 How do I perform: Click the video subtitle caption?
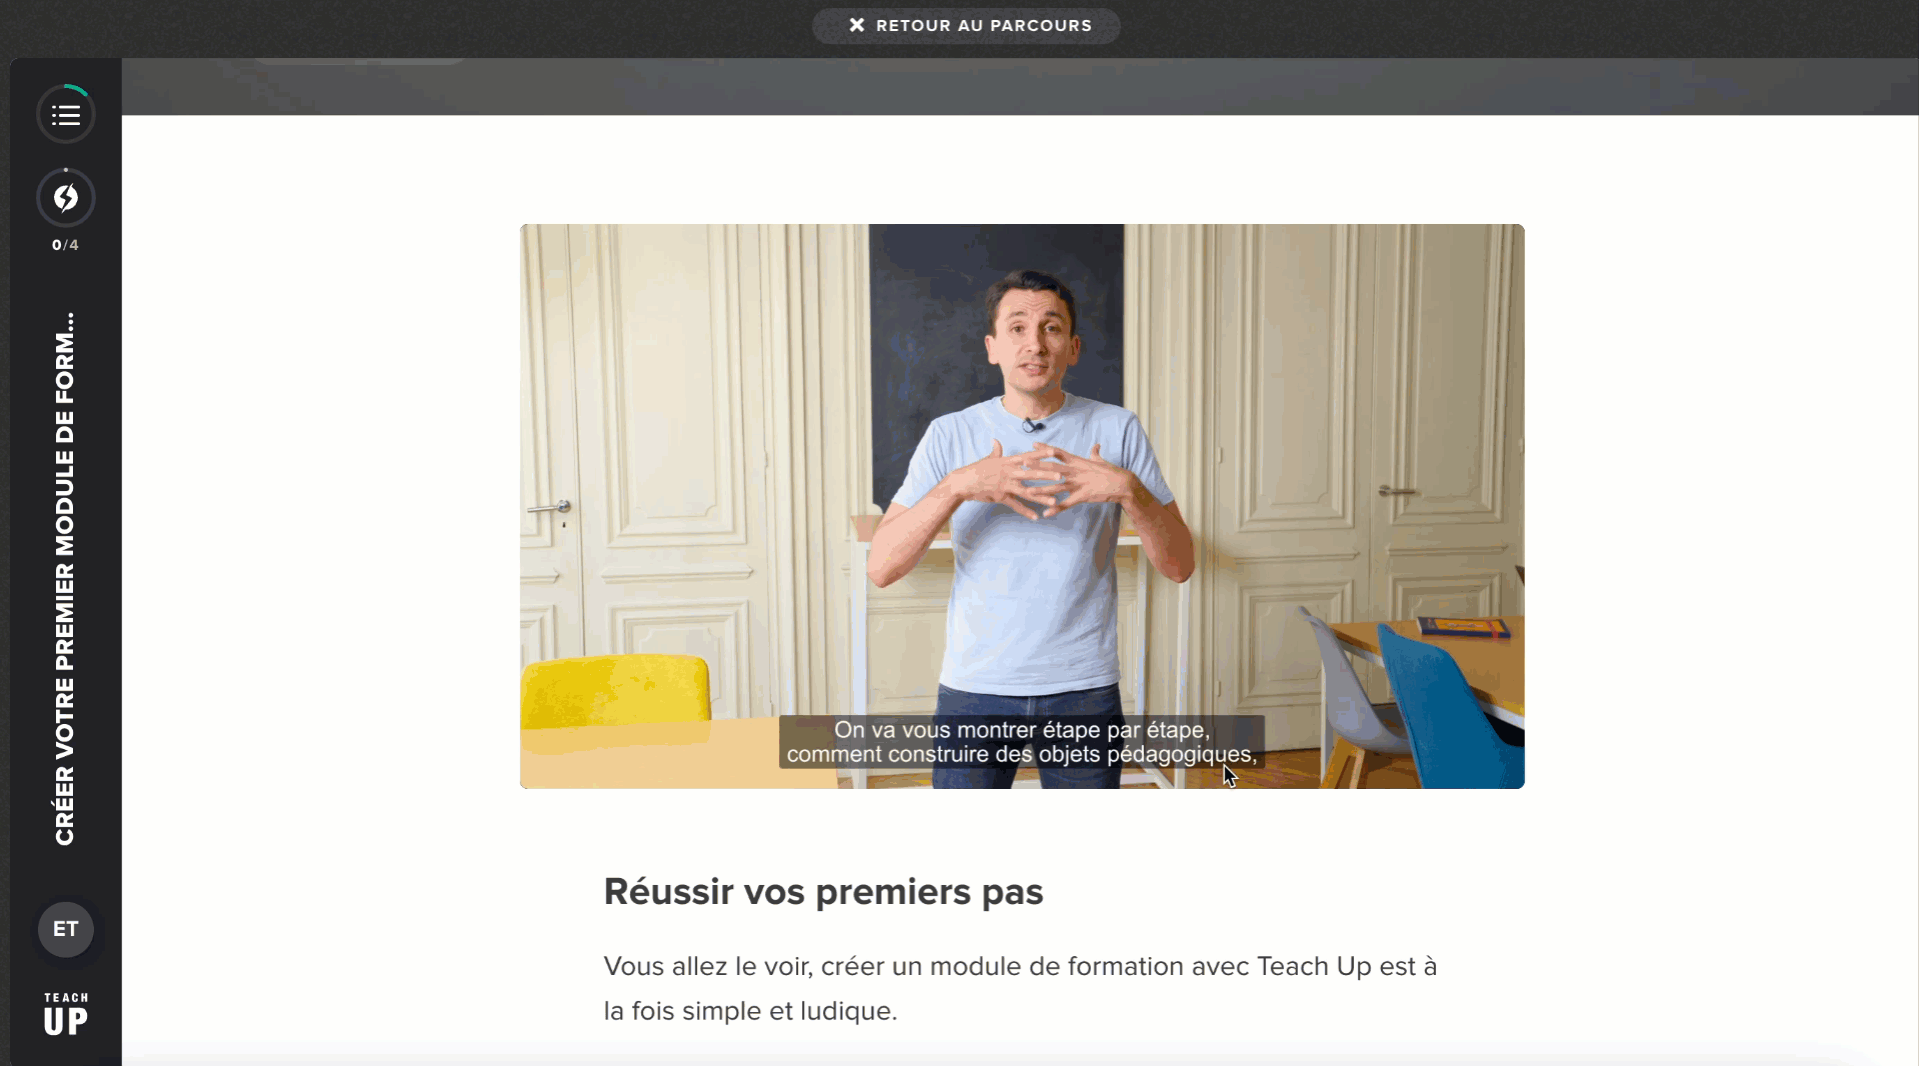(x=1021, y=742)
